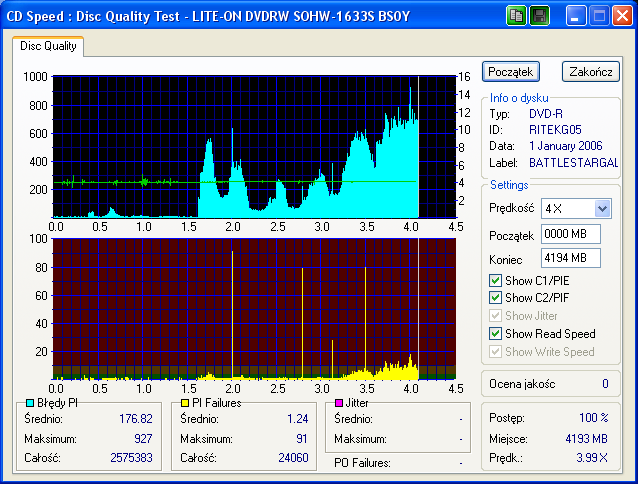The image size is (638, 484).
Task: Click the PO Failures label
Action: coord(362,463)
